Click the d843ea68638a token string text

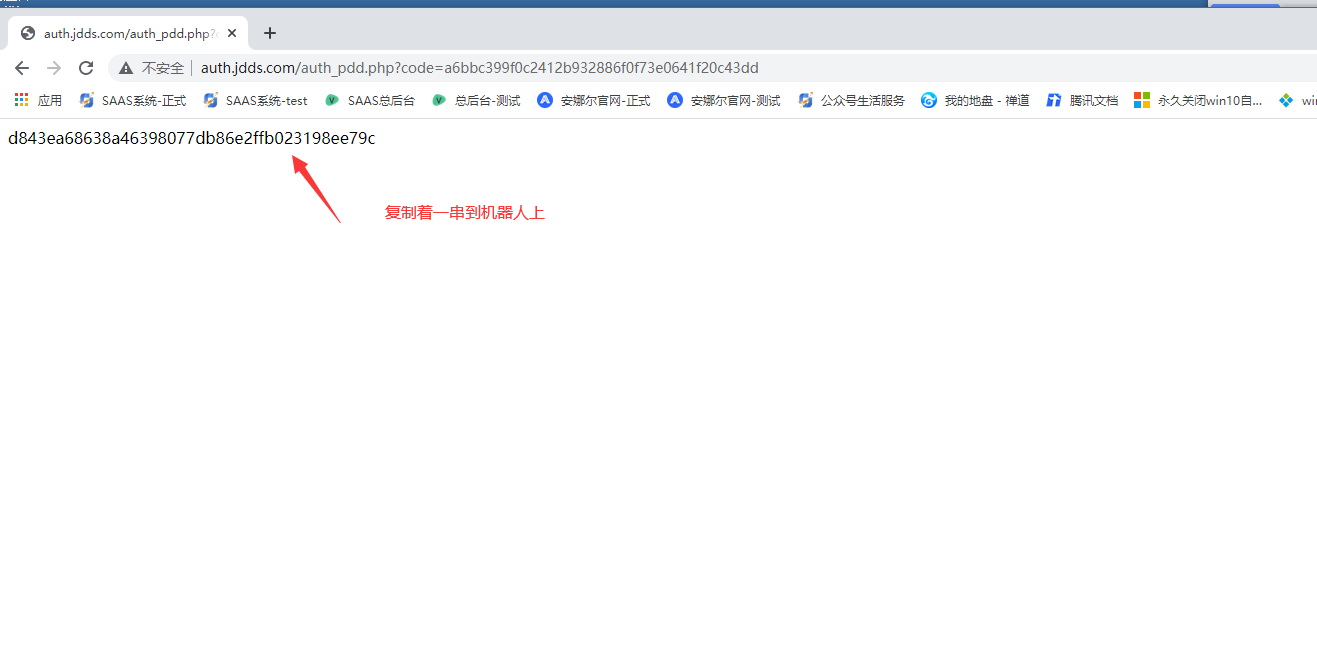tap(191, 138)
